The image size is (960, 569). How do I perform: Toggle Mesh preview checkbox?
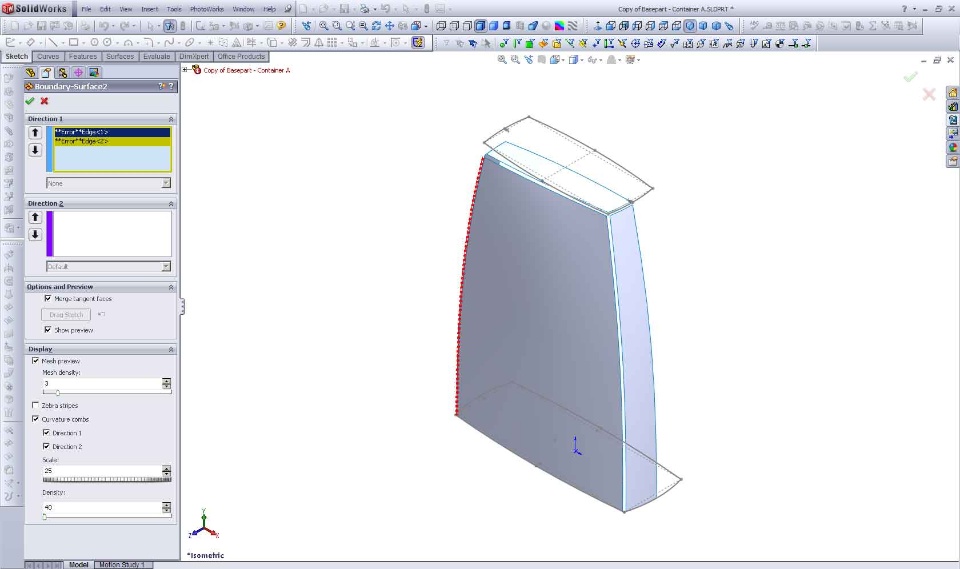36,361
